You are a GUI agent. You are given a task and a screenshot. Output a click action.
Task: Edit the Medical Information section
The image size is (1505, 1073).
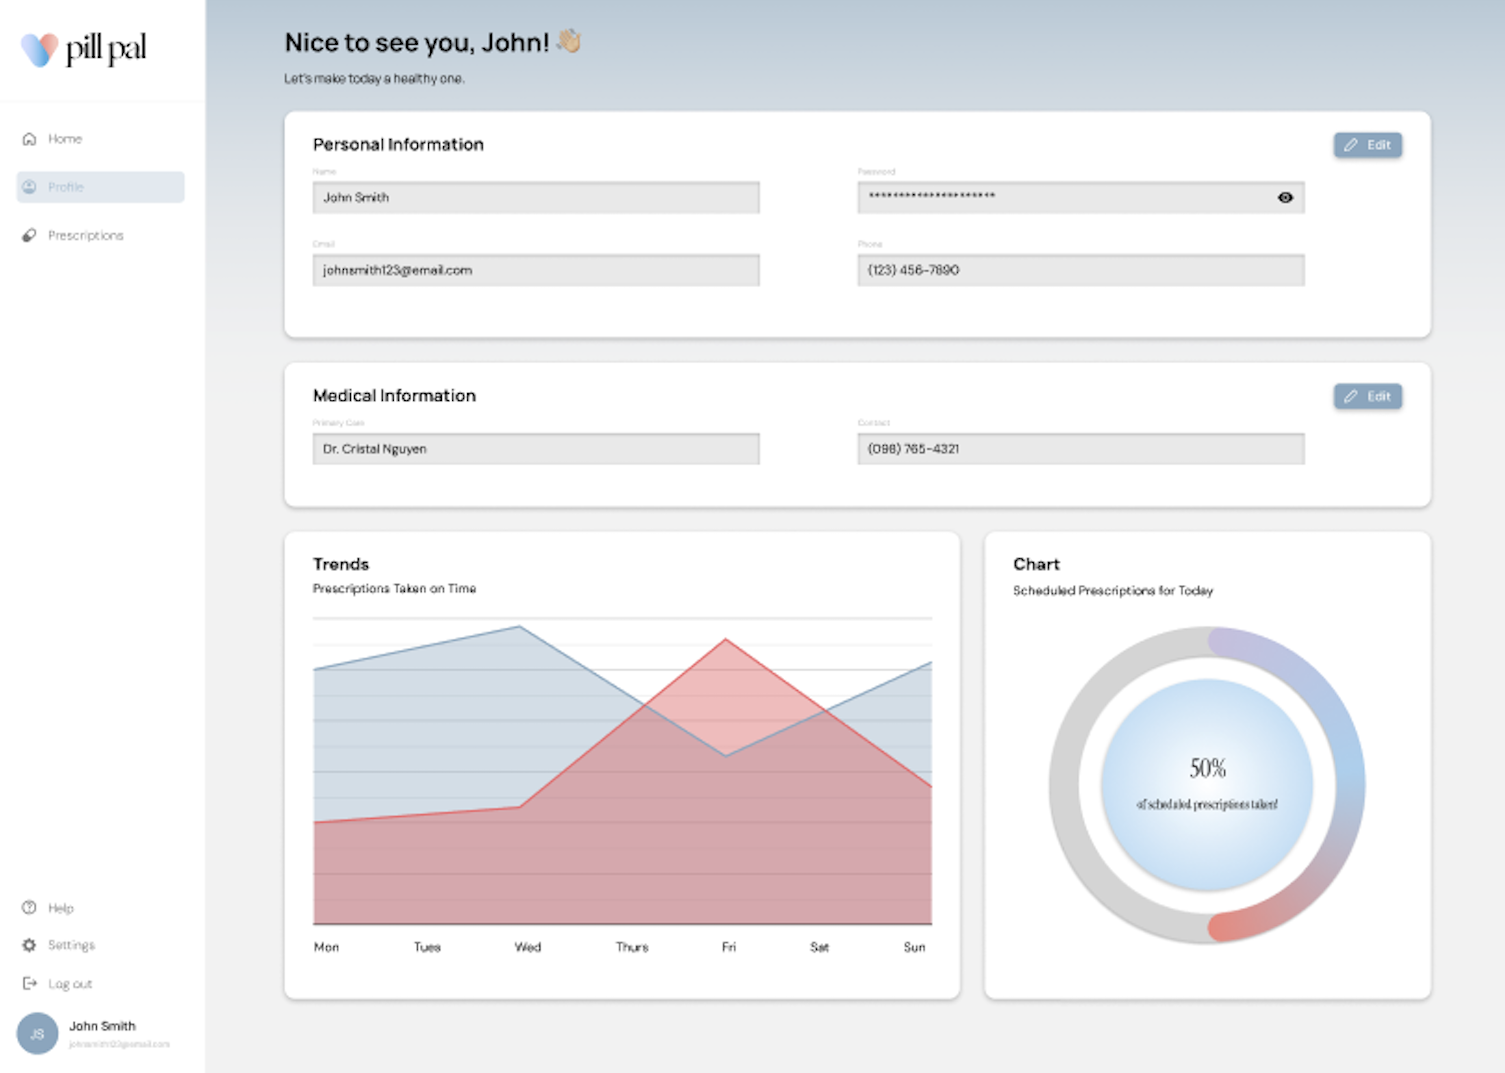[1367, 397]
